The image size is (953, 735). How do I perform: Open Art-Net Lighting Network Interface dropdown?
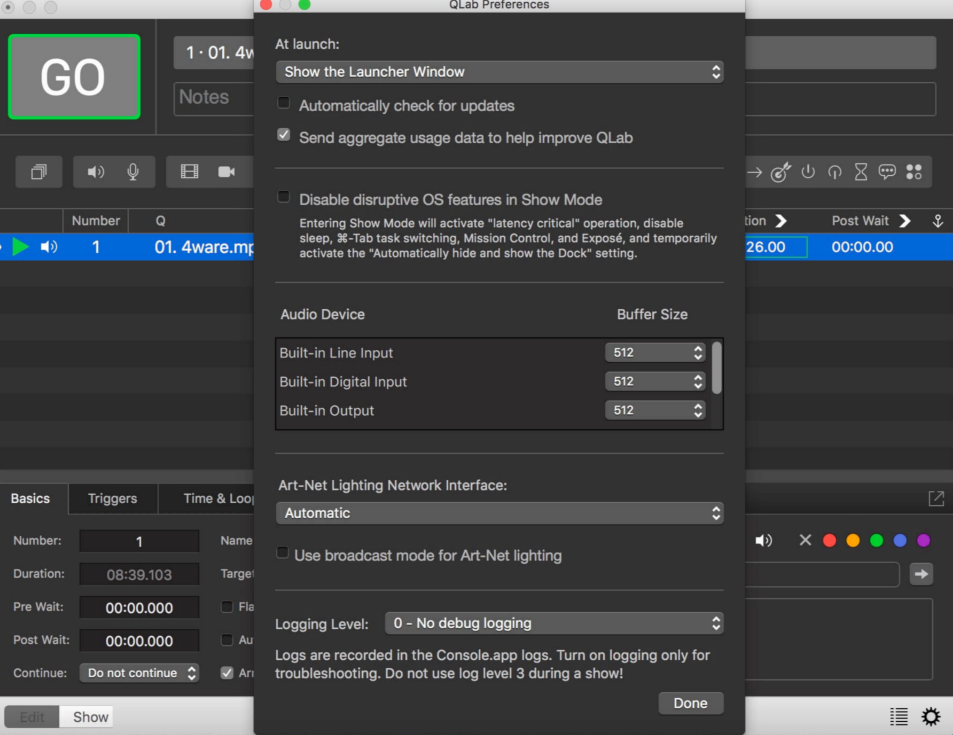(500, 513)
